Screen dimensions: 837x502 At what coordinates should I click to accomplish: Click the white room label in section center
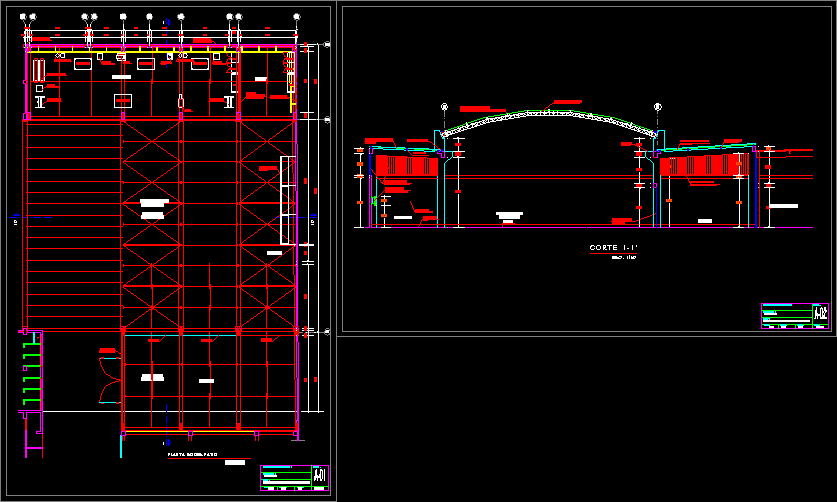tap(510, 214)
